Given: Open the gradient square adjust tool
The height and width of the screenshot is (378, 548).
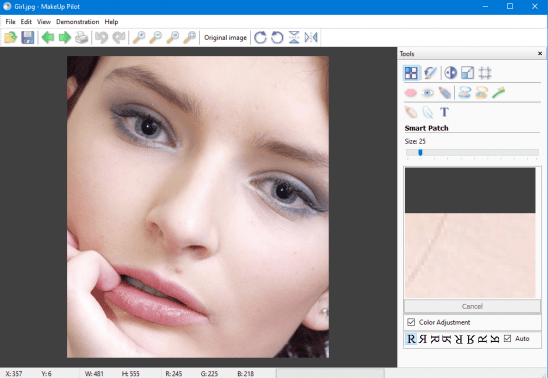Looking at the screenshot, I should point(467,73).
